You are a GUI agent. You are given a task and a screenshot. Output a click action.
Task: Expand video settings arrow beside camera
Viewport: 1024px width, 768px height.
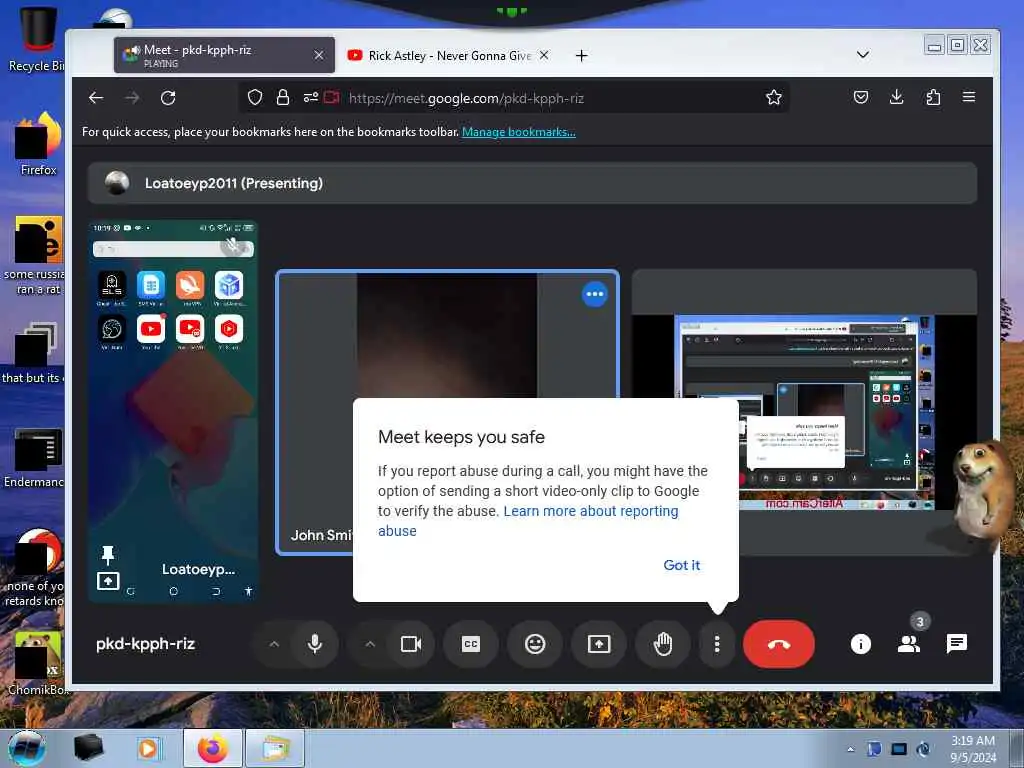coord(370,644)
